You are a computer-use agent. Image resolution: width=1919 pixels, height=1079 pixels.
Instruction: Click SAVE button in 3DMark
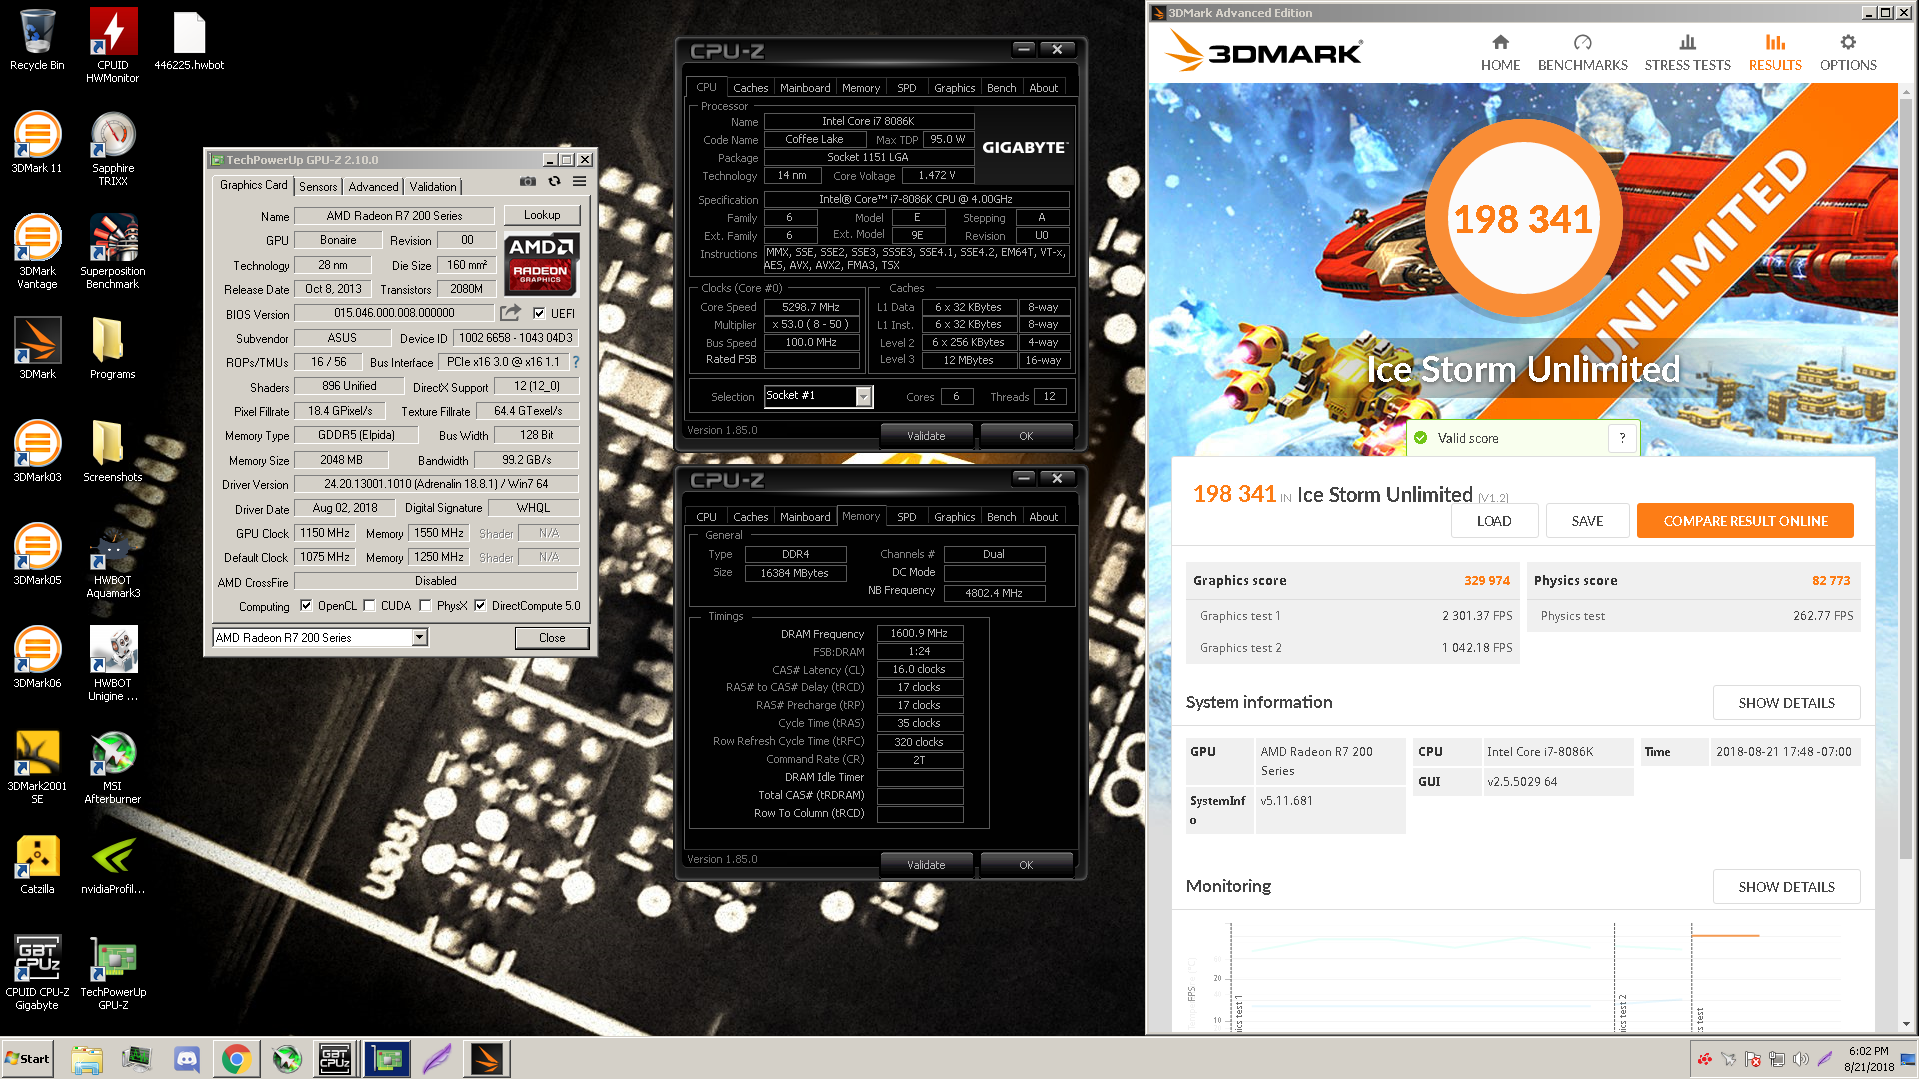point(1587,521)
